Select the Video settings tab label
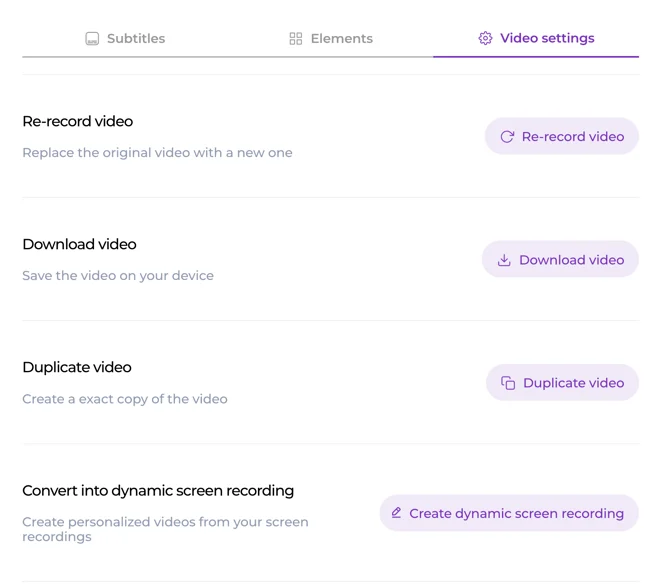The height and width of the screenshot is (587, 655). [547, 39]
